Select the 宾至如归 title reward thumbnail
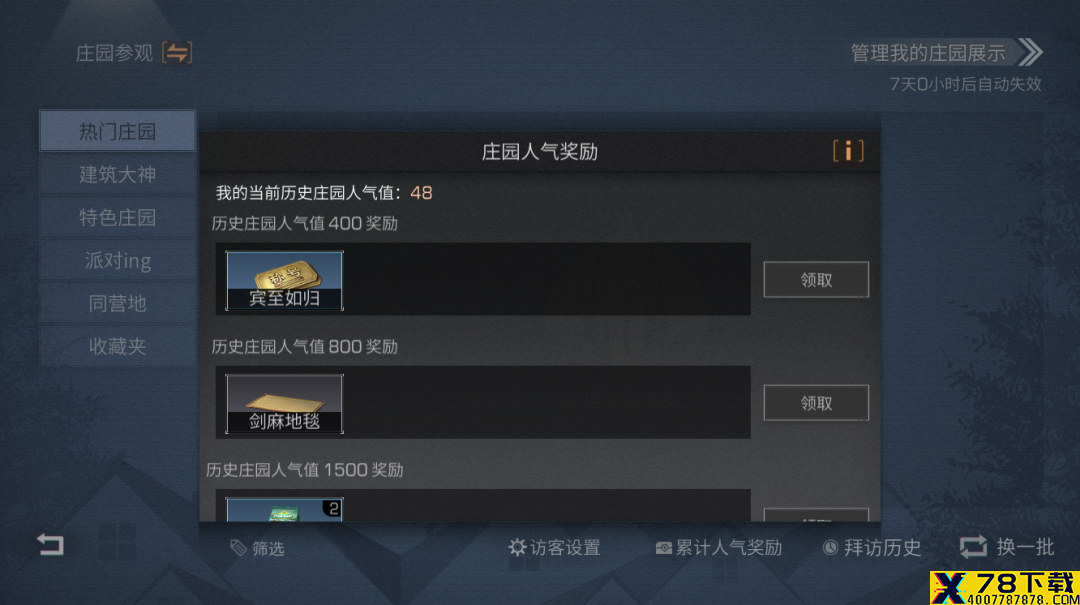The image size is (1080, 605). coord(284,280)
